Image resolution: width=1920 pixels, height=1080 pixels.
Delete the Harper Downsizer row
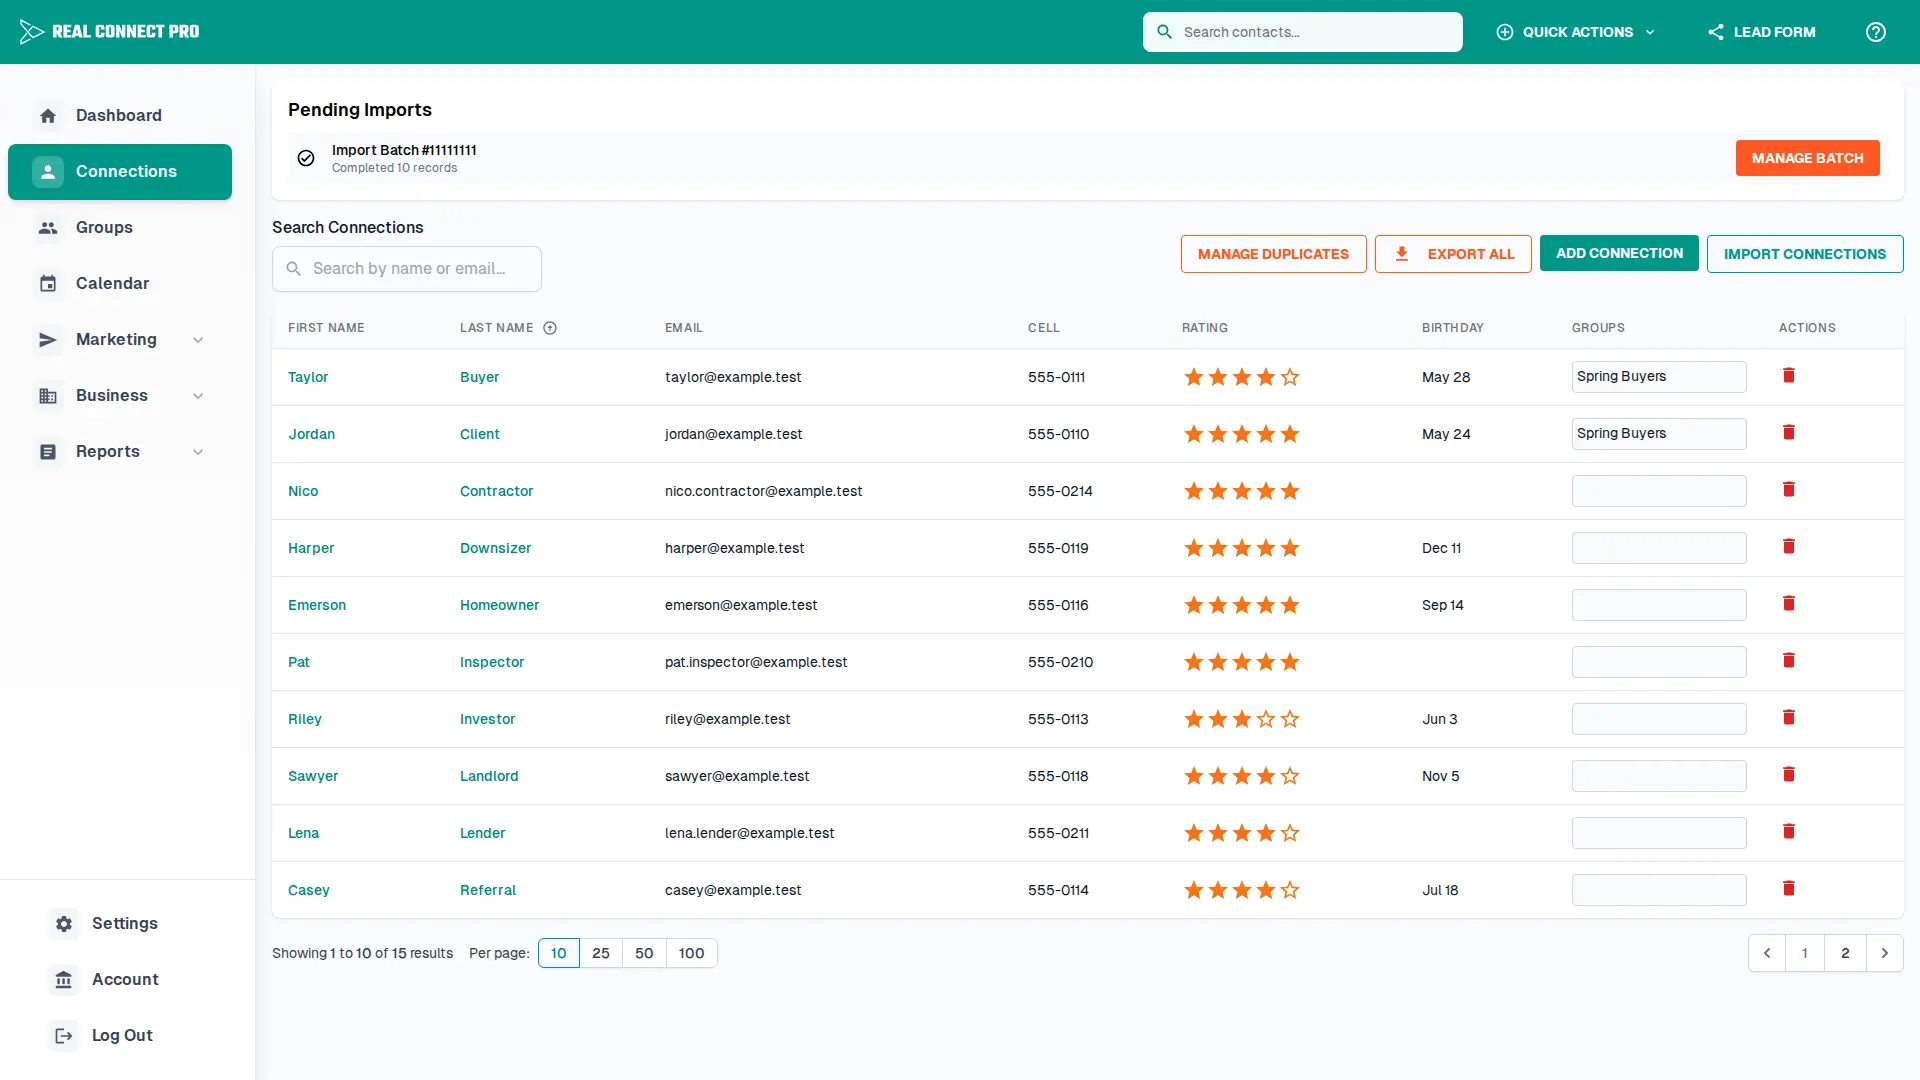click(1789, 546)
